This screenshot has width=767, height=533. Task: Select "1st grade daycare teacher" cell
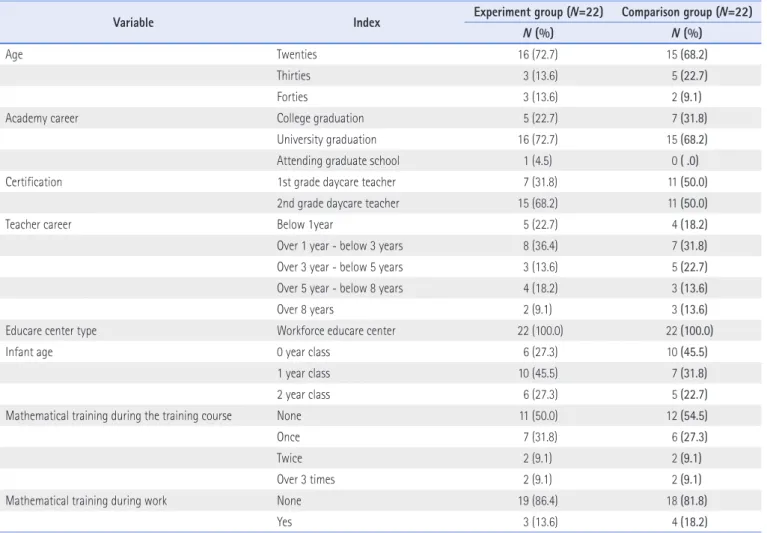(336, 182)
